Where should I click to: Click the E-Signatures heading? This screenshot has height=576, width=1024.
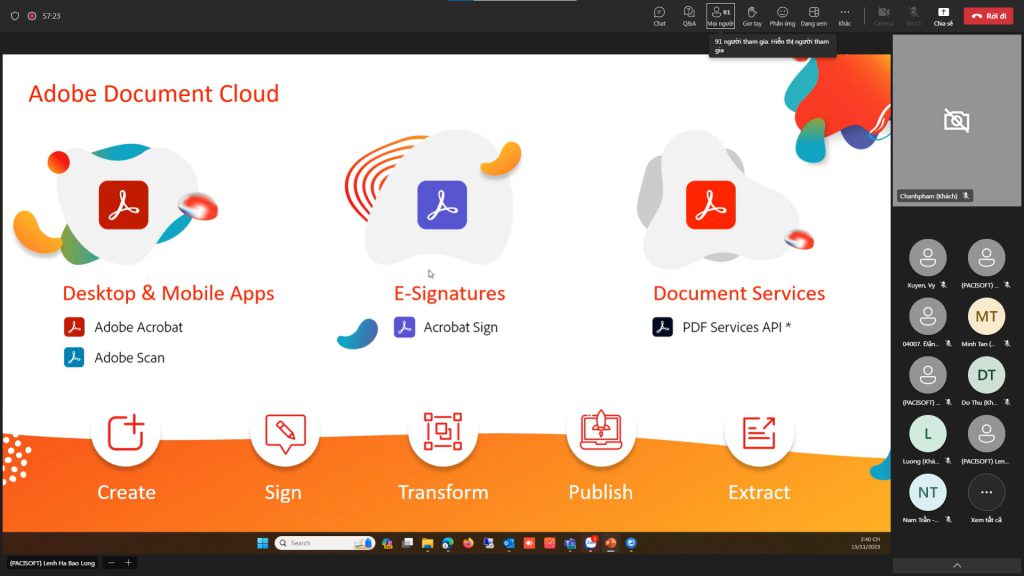tap(449, 293)
